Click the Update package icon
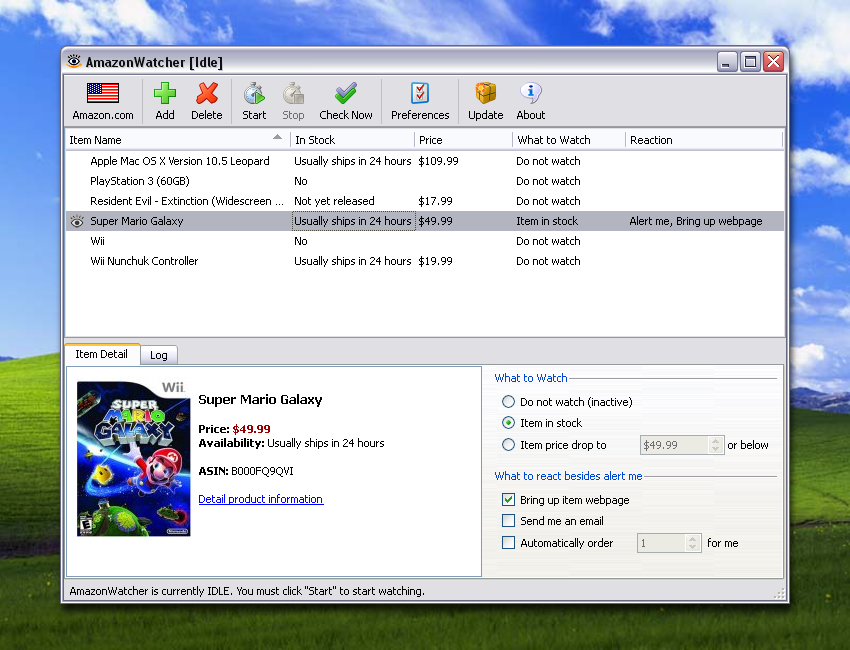Screen dimensions: 850x650 486,93
